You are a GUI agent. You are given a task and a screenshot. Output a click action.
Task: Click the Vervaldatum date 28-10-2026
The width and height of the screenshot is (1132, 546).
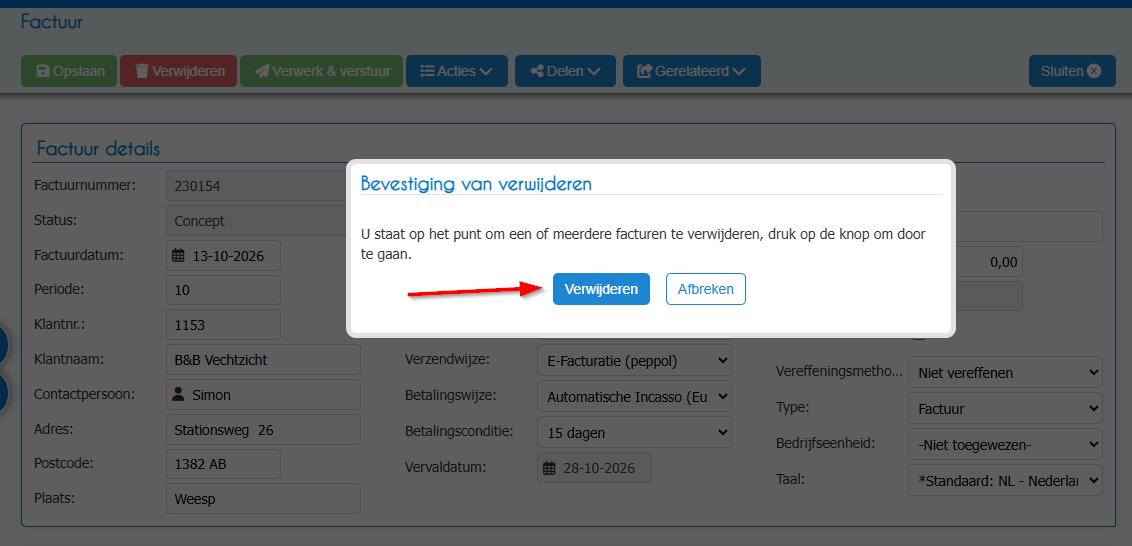click(x=599, y=468)
